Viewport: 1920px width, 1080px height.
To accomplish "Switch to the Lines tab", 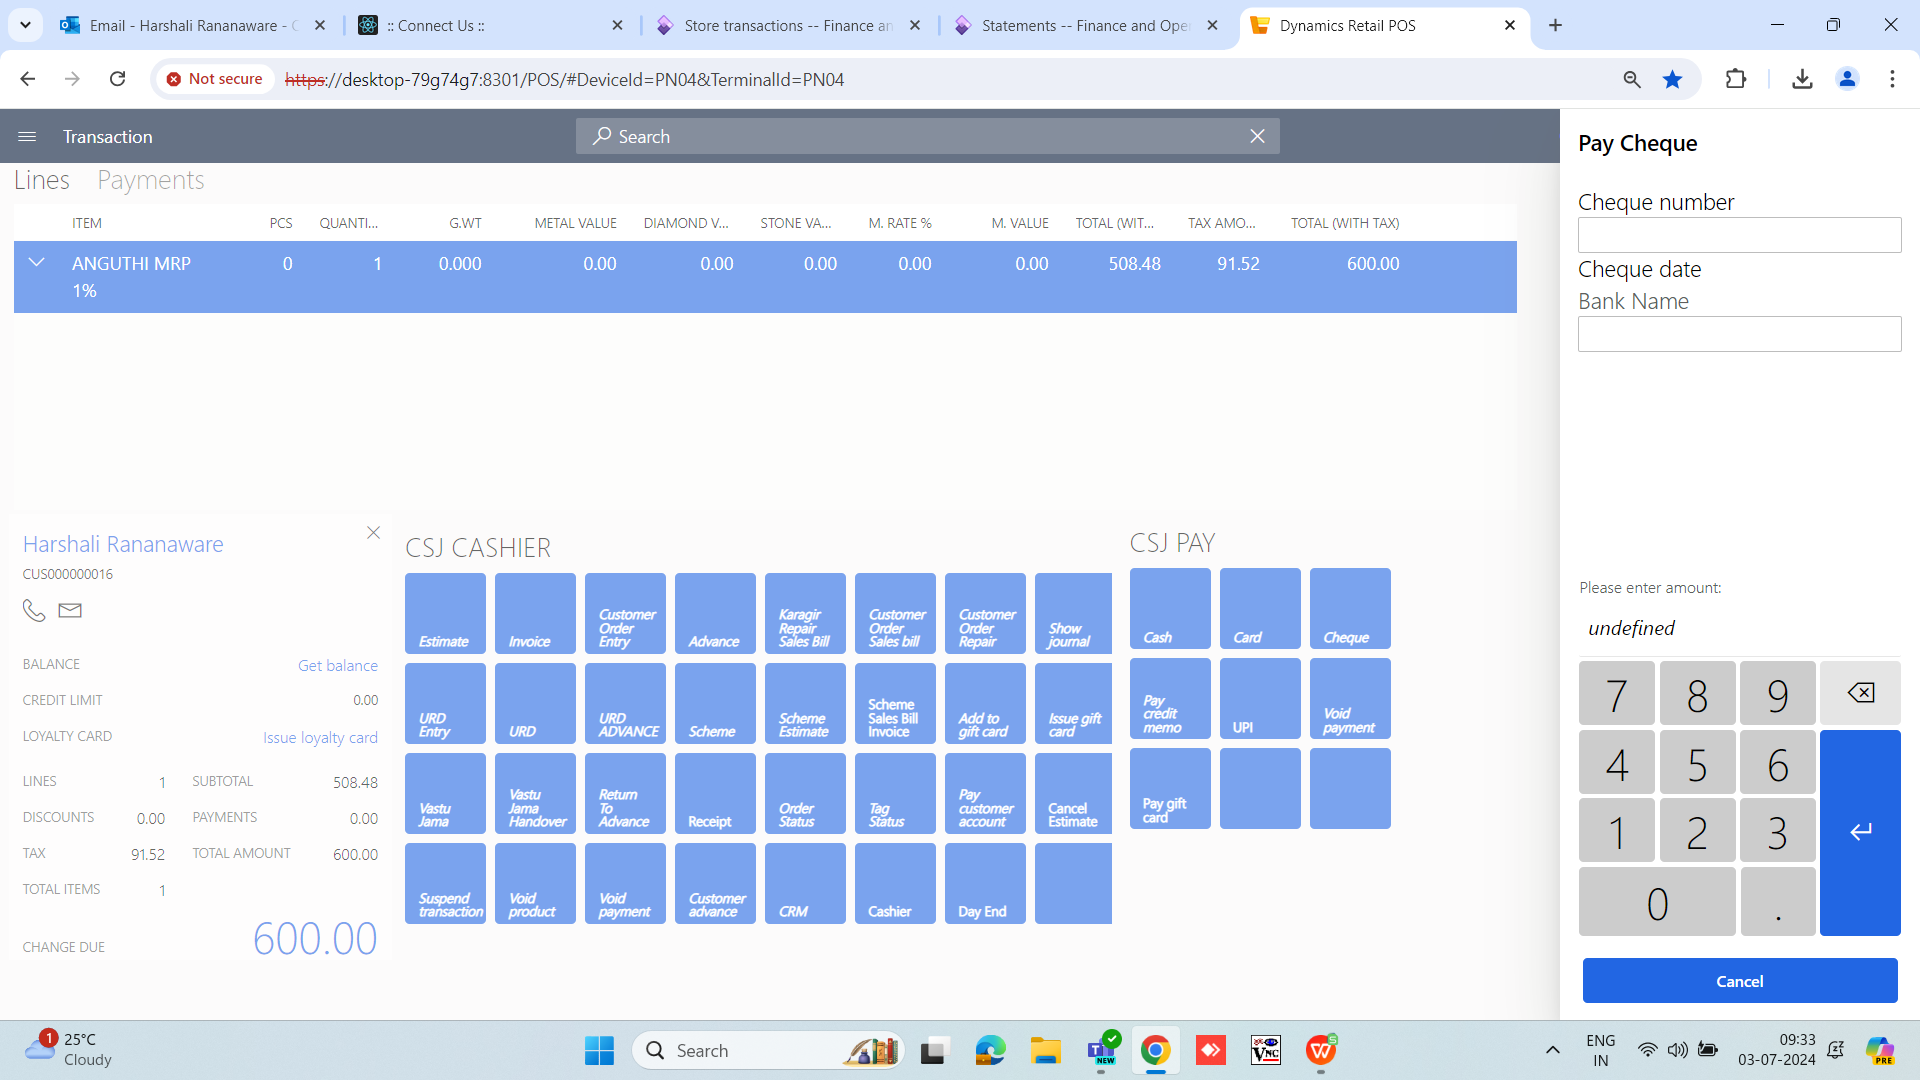I will pos(42,180).
